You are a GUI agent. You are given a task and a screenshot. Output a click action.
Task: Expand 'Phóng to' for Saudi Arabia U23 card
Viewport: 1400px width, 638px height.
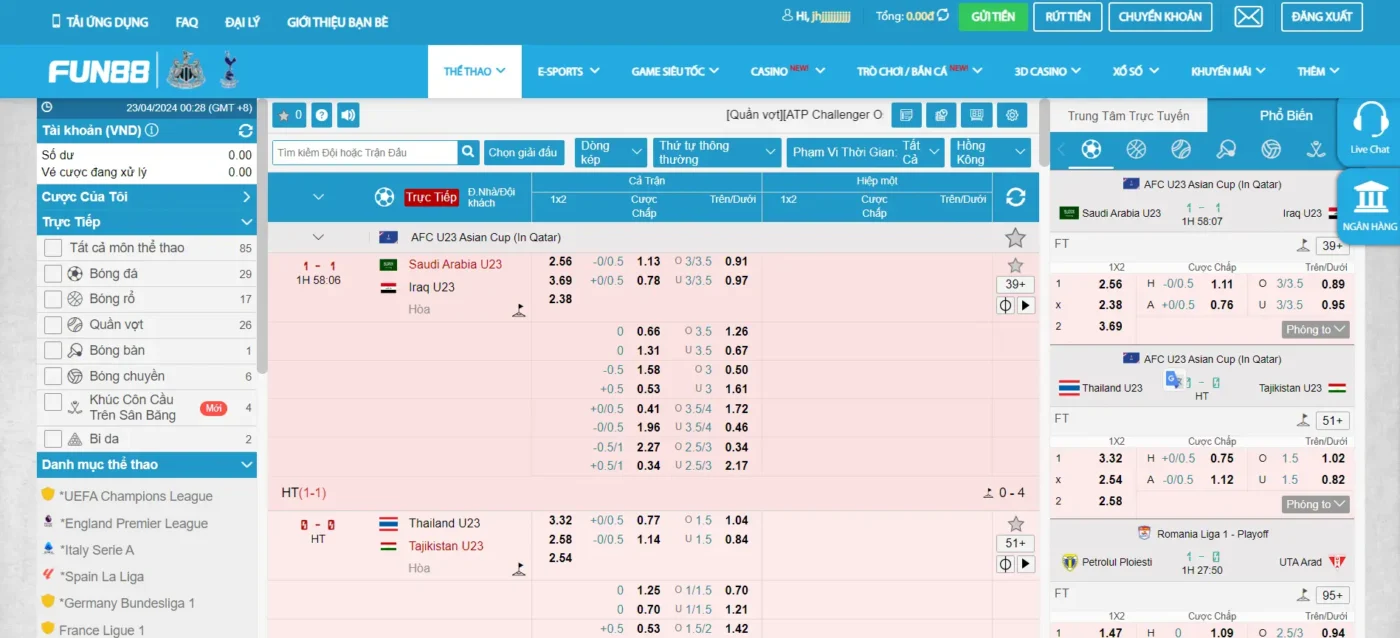(1315, 330)
